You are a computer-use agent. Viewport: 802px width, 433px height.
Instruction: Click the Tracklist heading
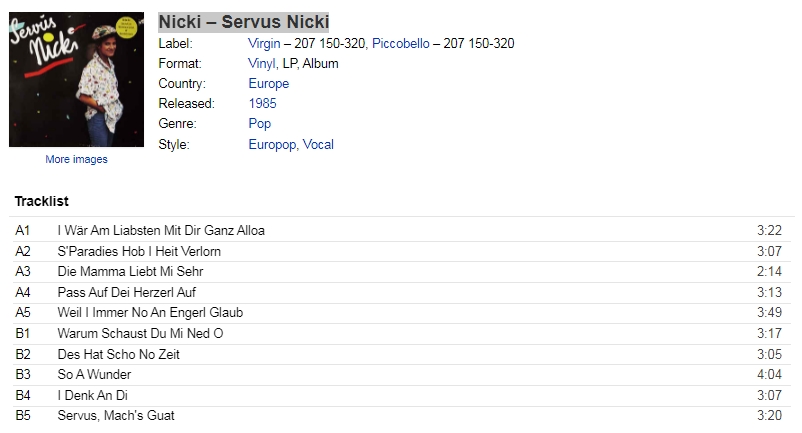41,201
